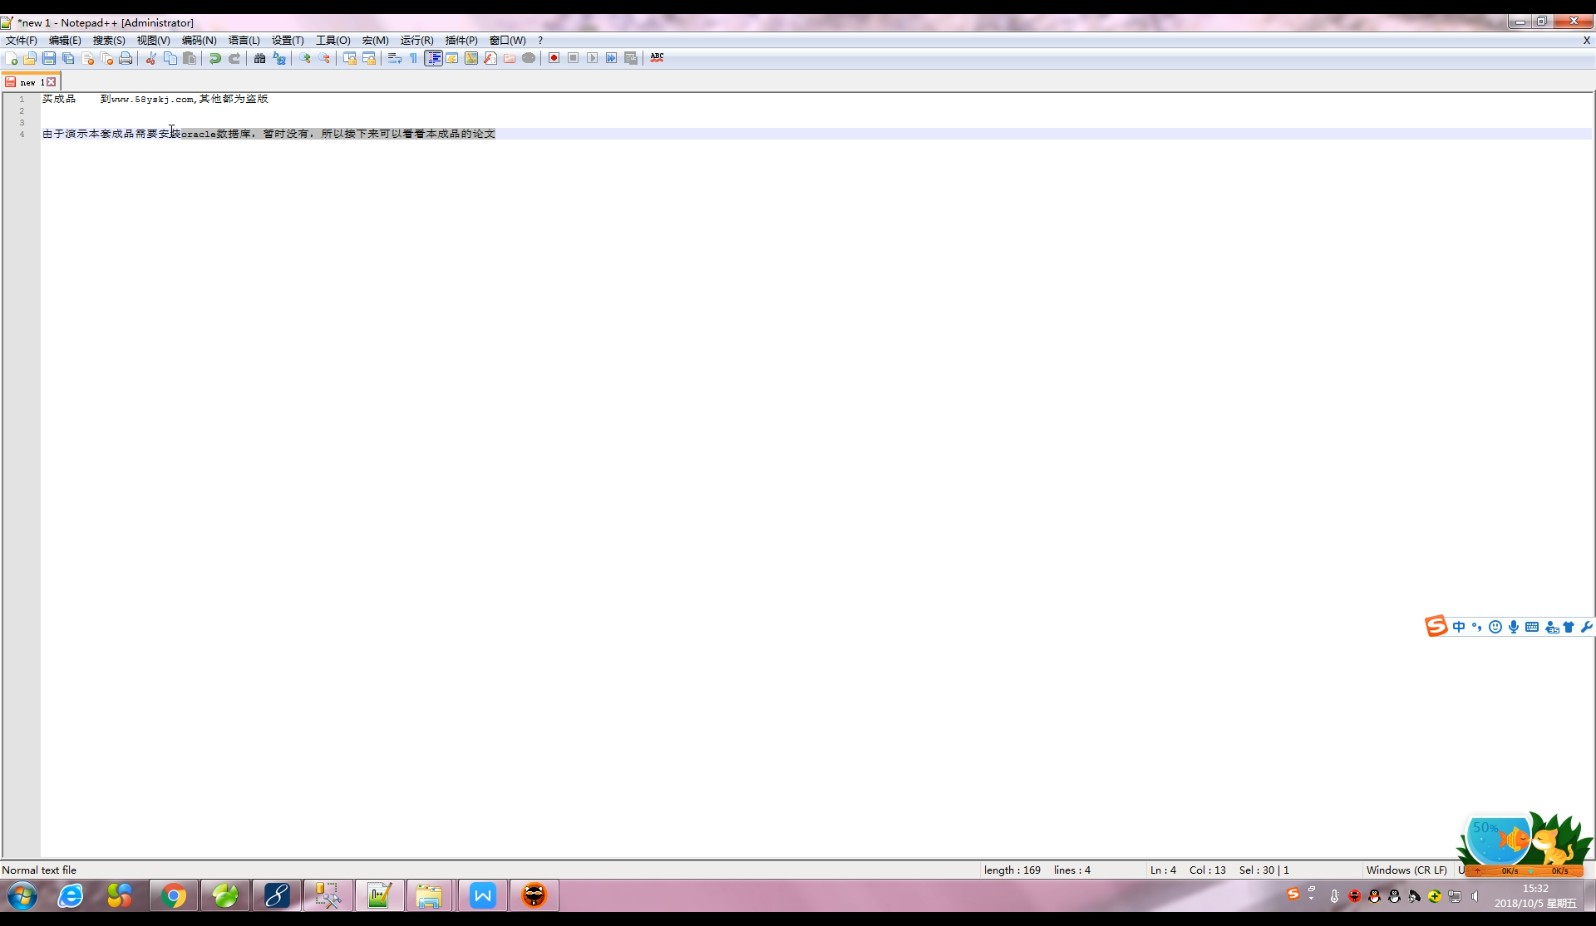Screen dimensions: 1596x926
Task: Launch Google Chrome from the taskbar
Action: [x=174, y=896]
